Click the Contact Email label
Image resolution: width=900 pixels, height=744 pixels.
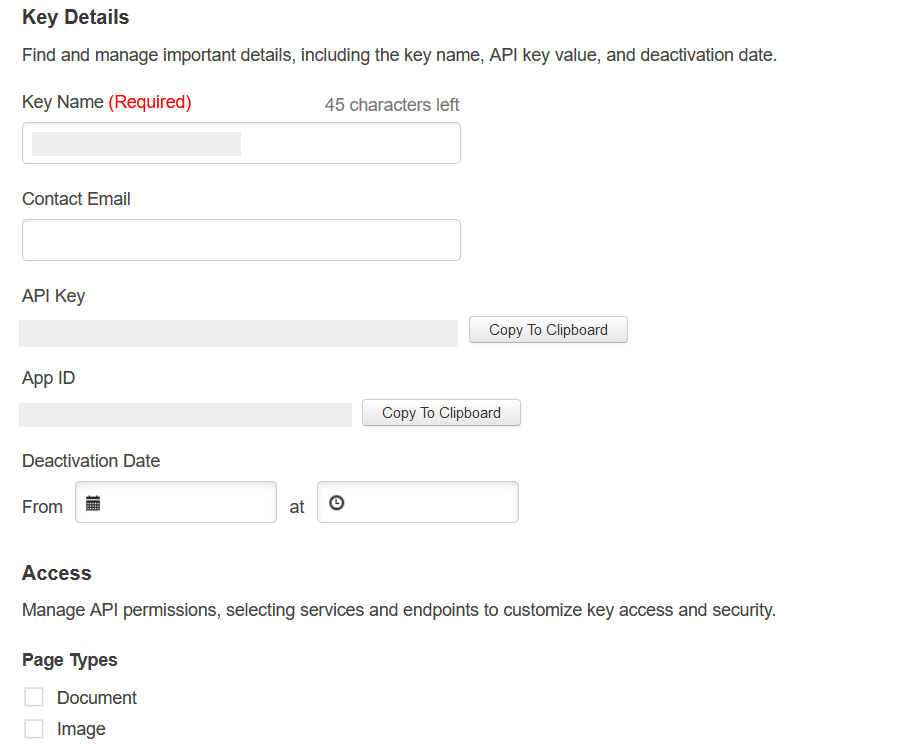(76, 199)
